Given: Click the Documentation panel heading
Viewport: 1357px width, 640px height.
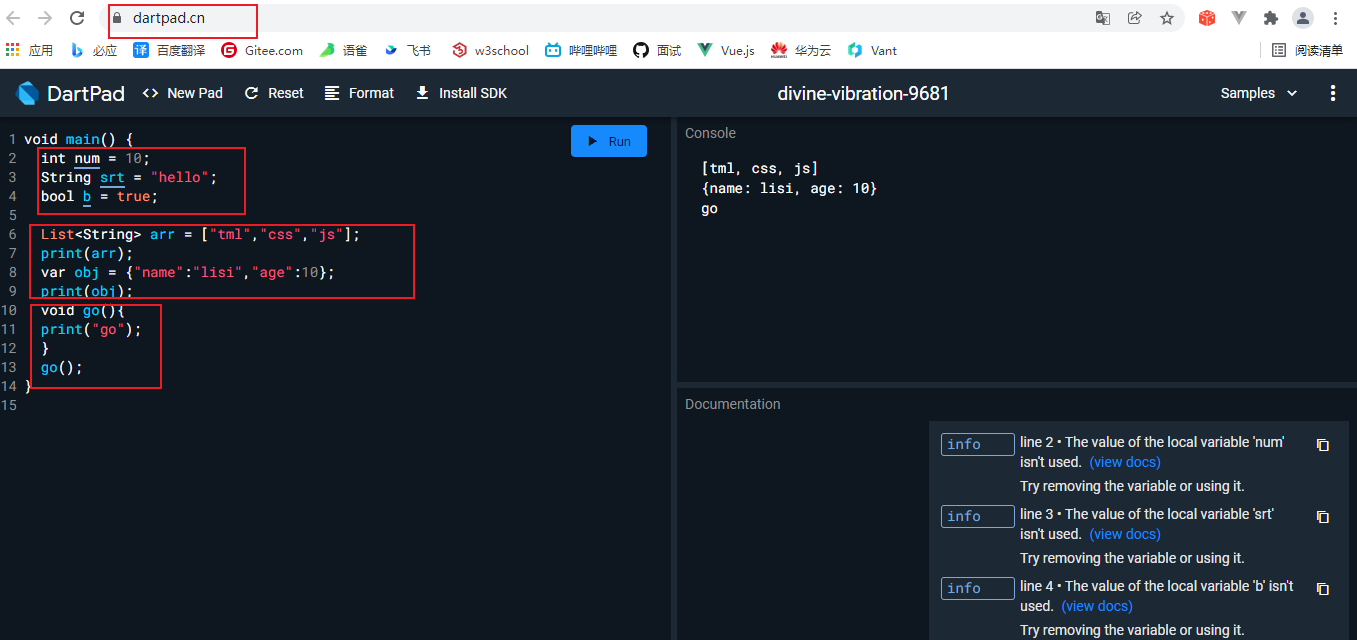Looking at the screenshot, I should (733, 404).
